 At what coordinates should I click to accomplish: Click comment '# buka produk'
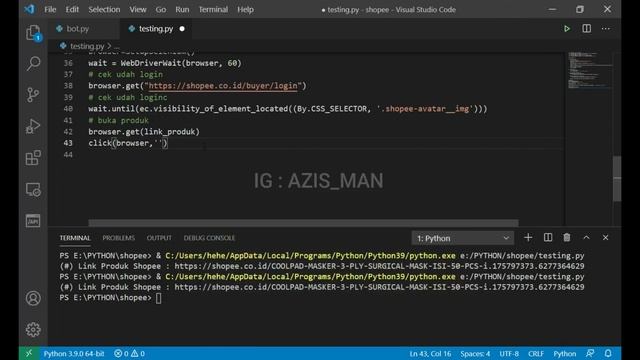coord(118,120)
